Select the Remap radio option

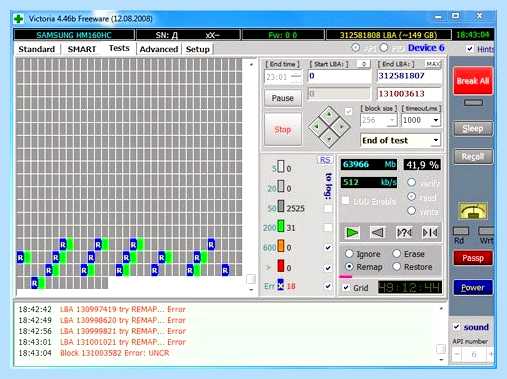pyautogui.click(x=349, y=267)
